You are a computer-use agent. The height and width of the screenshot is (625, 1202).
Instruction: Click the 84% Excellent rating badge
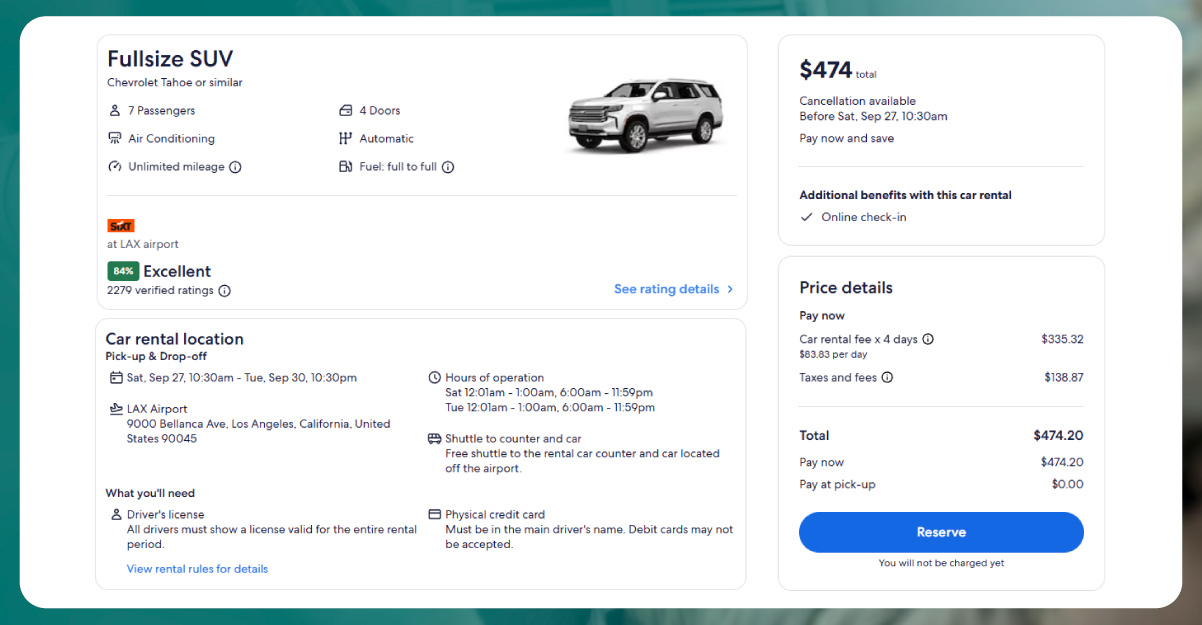122,271
